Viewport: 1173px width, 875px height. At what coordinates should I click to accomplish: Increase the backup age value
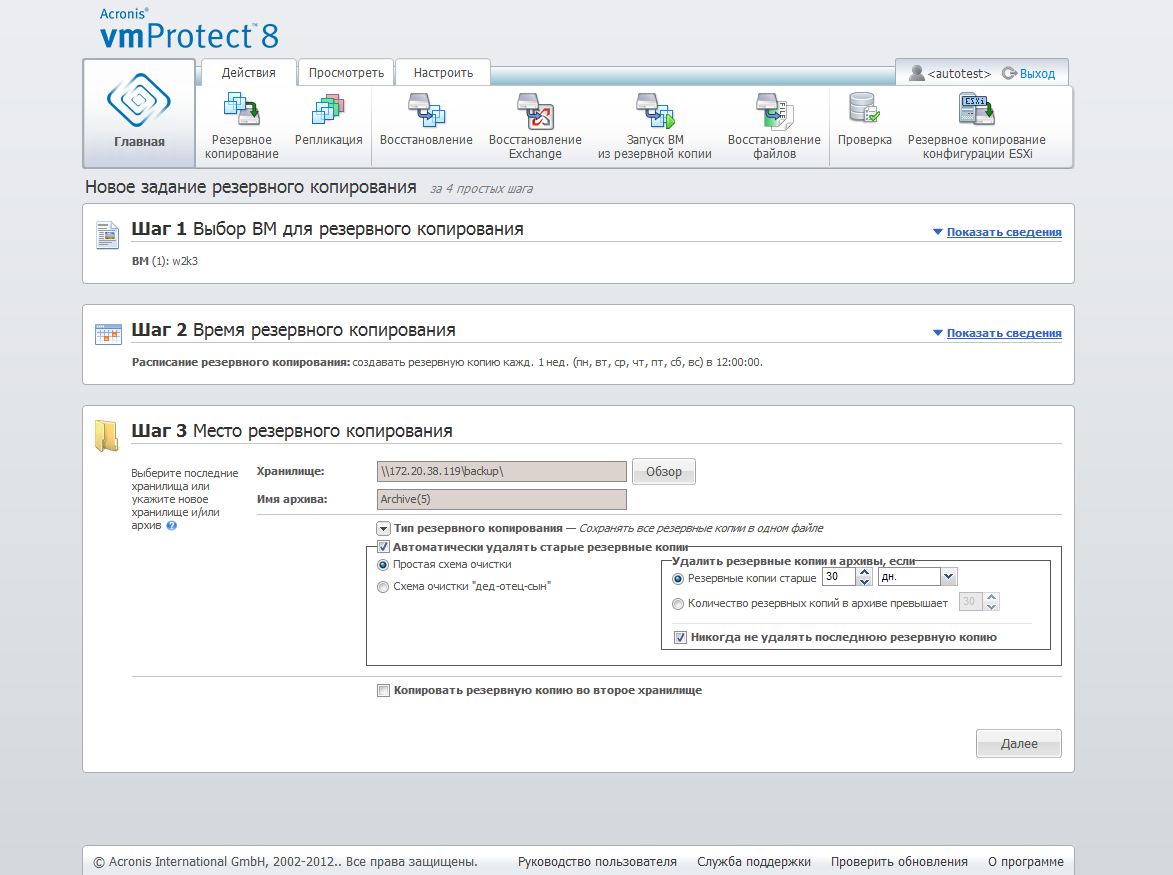[x=865, y=572]
